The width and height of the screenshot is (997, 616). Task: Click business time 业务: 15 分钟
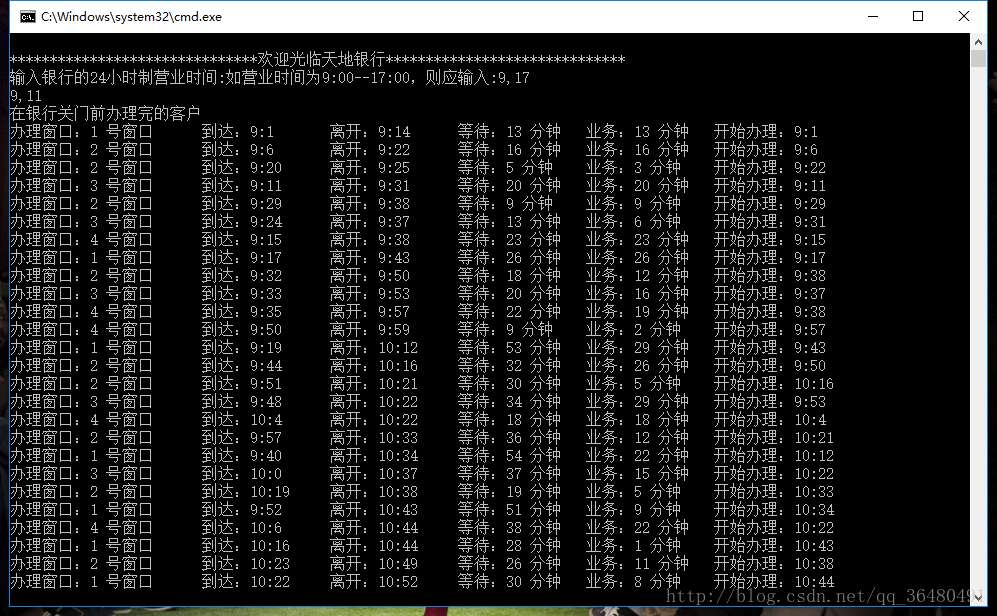pos(637,474)
